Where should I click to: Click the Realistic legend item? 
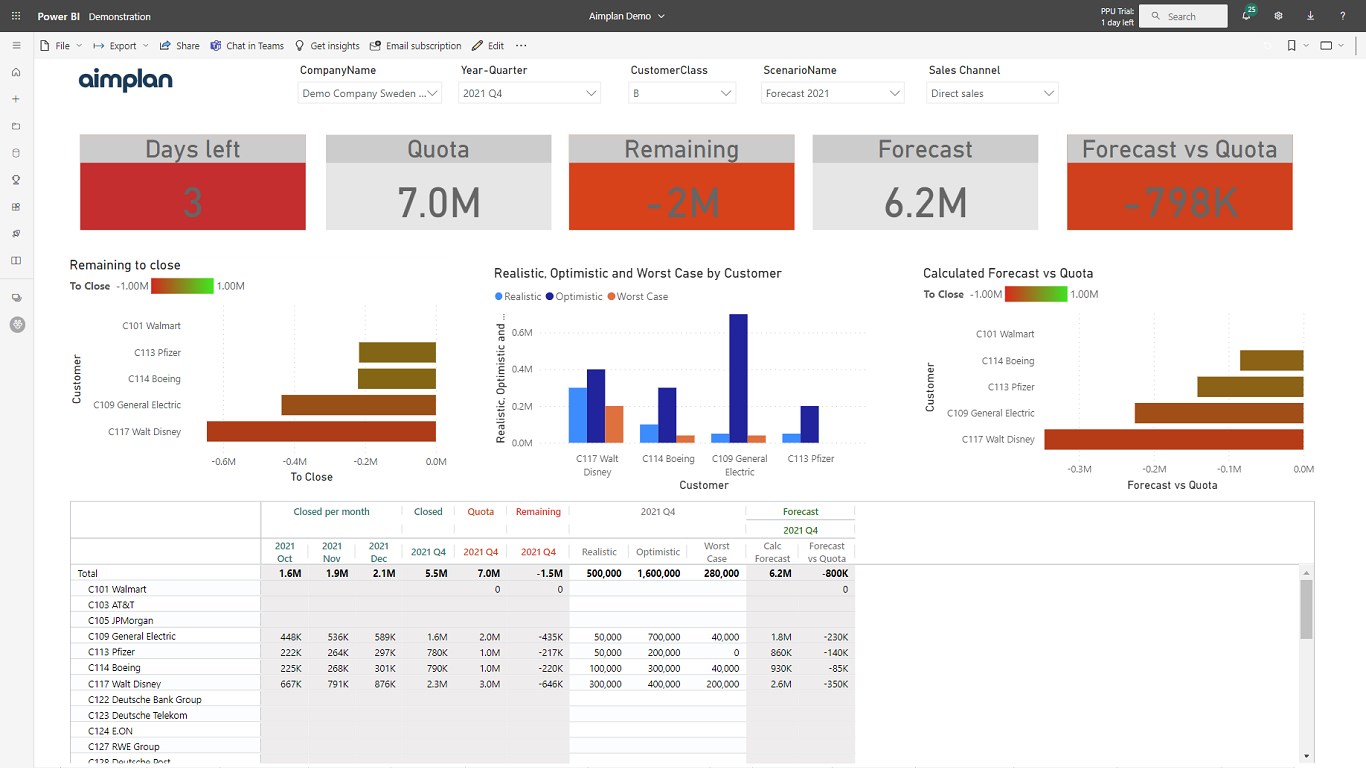click(517, 297)
